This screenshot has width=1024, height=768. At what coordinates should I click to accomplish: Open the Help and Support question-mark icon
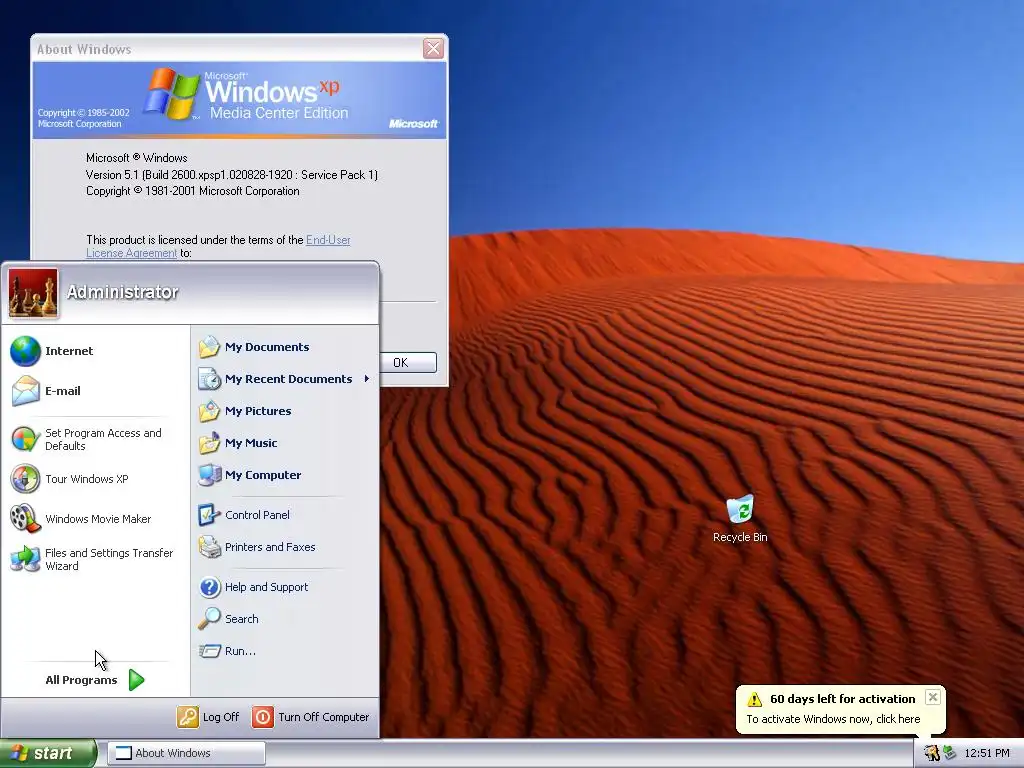[210, 586]
